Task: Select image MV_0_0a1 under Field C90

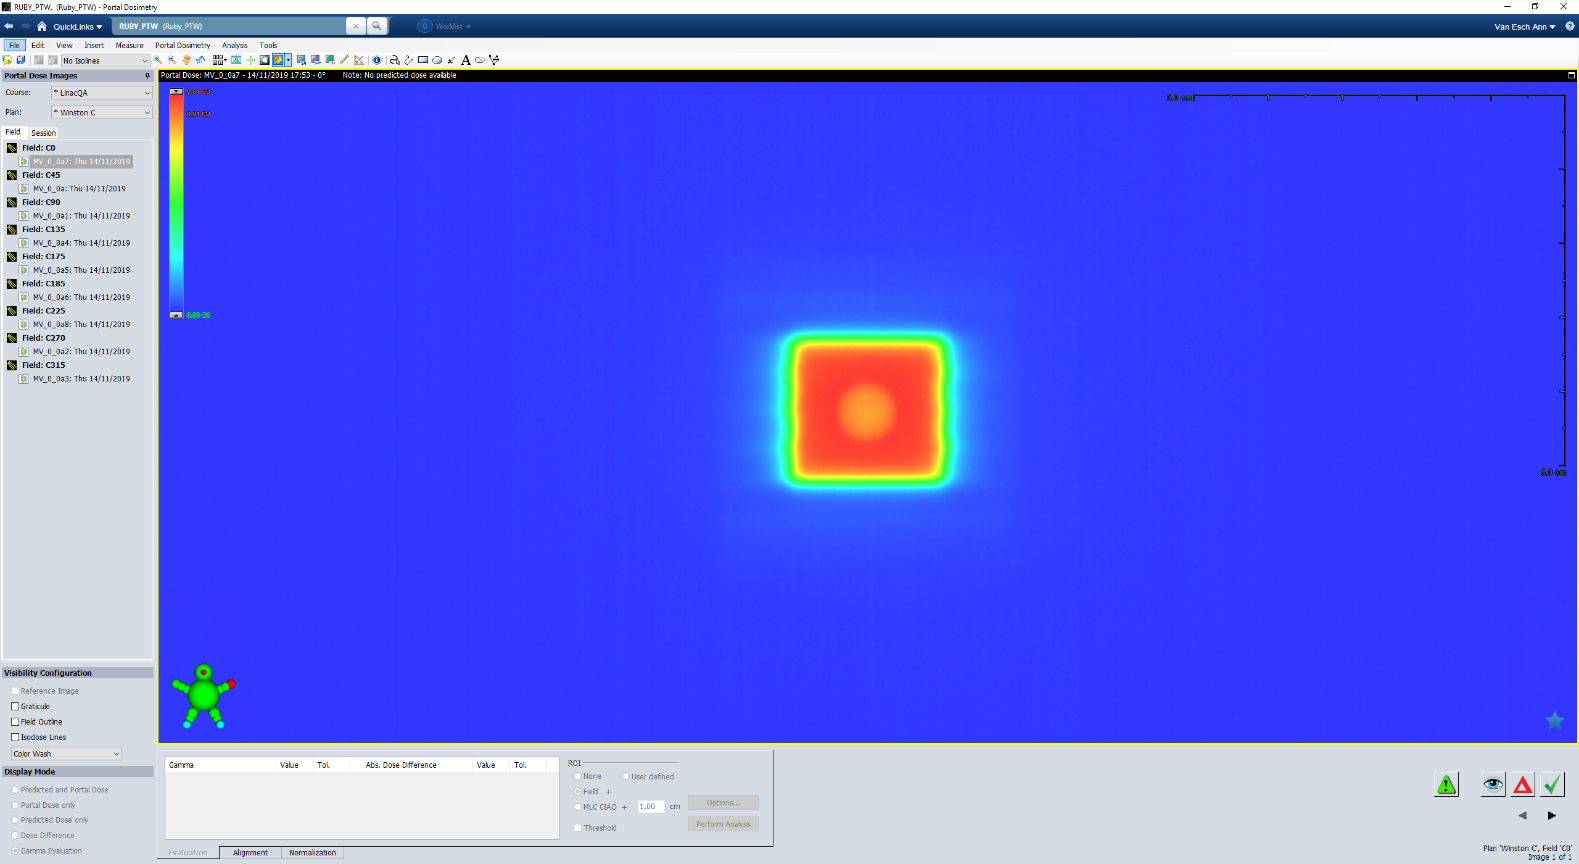Action: click(x=81, y=216)
